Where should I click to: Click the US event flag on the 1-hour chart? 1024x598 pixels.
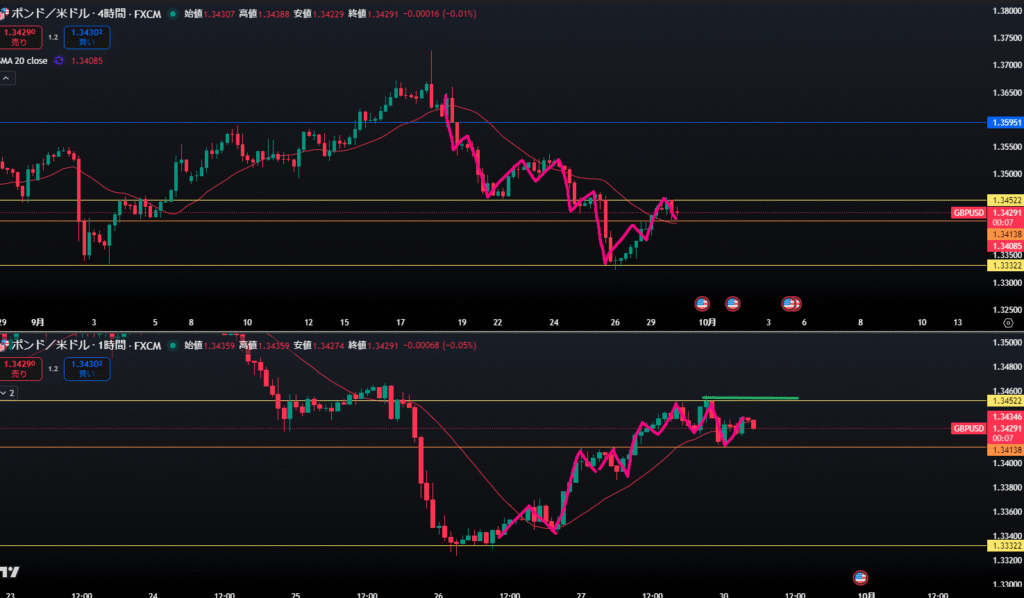pos(859,577)
